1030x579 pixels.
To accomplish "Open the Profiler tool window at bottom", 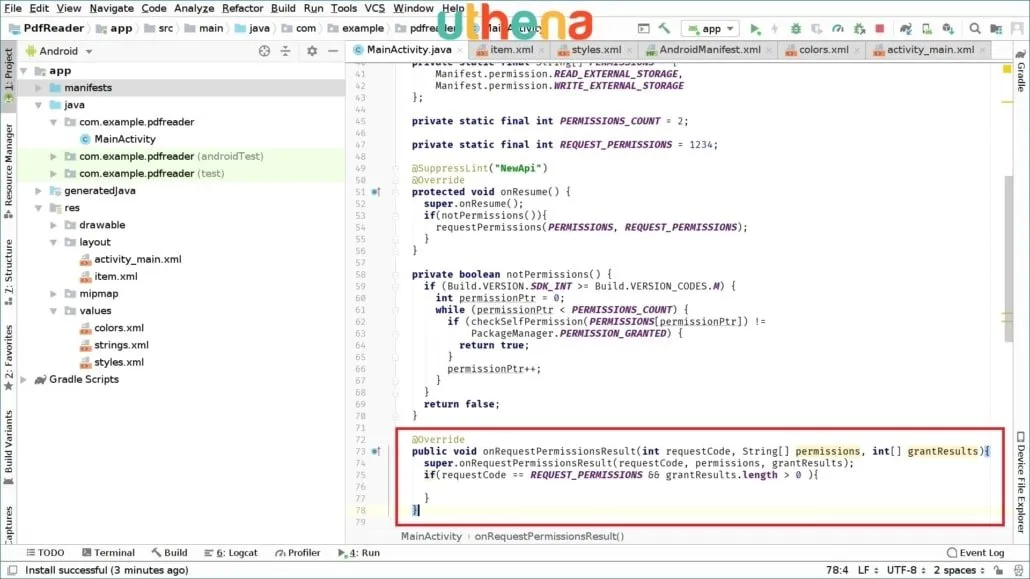I will 298,553.
